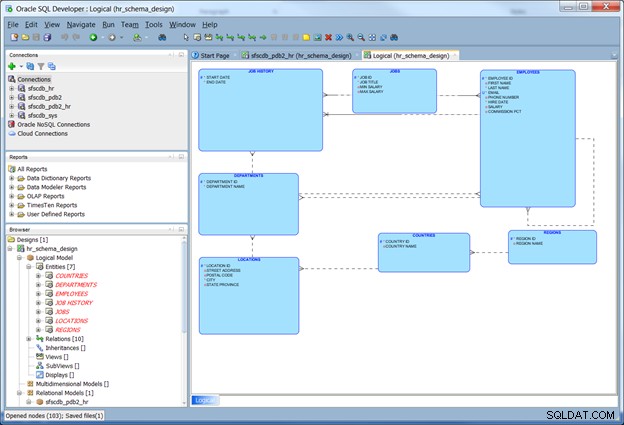Click the New file toolbar icon
Screen dimensions: 624x425
tap(14, 37)
